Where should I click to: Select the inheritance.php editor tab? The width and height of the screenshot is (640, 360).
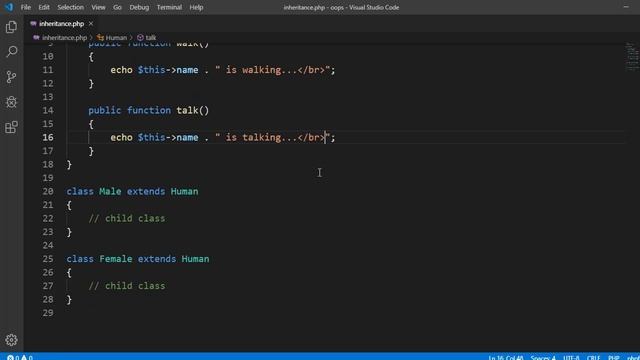click(62, 24)
